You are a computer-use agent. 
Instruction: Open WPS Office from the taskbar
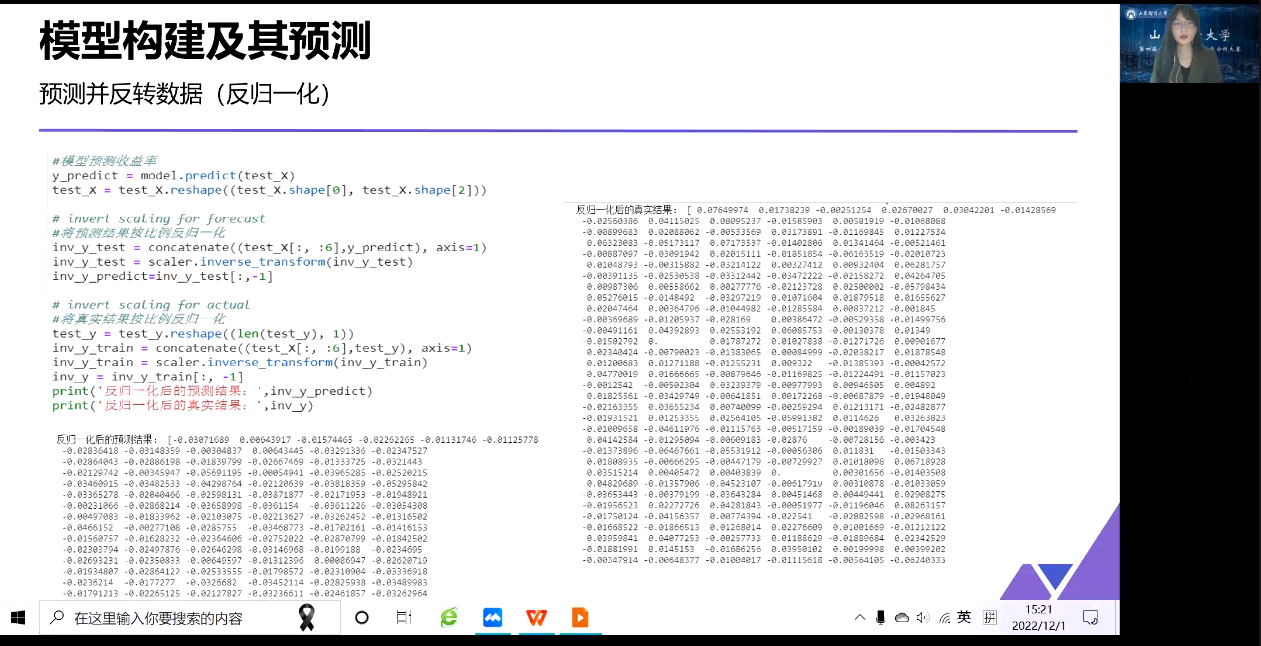pyautogui.click(x=536, y=618)
